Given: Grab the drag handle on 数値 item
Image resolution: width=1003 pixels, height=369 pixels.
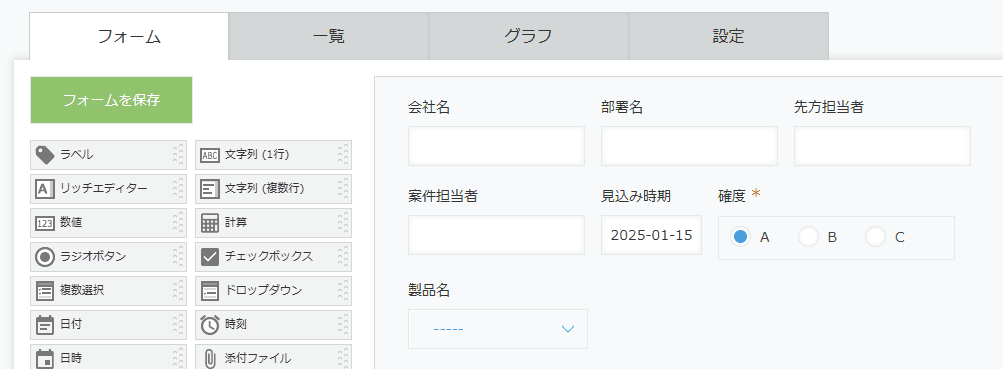Looking at the screenshot, I should tap(178, 223).
